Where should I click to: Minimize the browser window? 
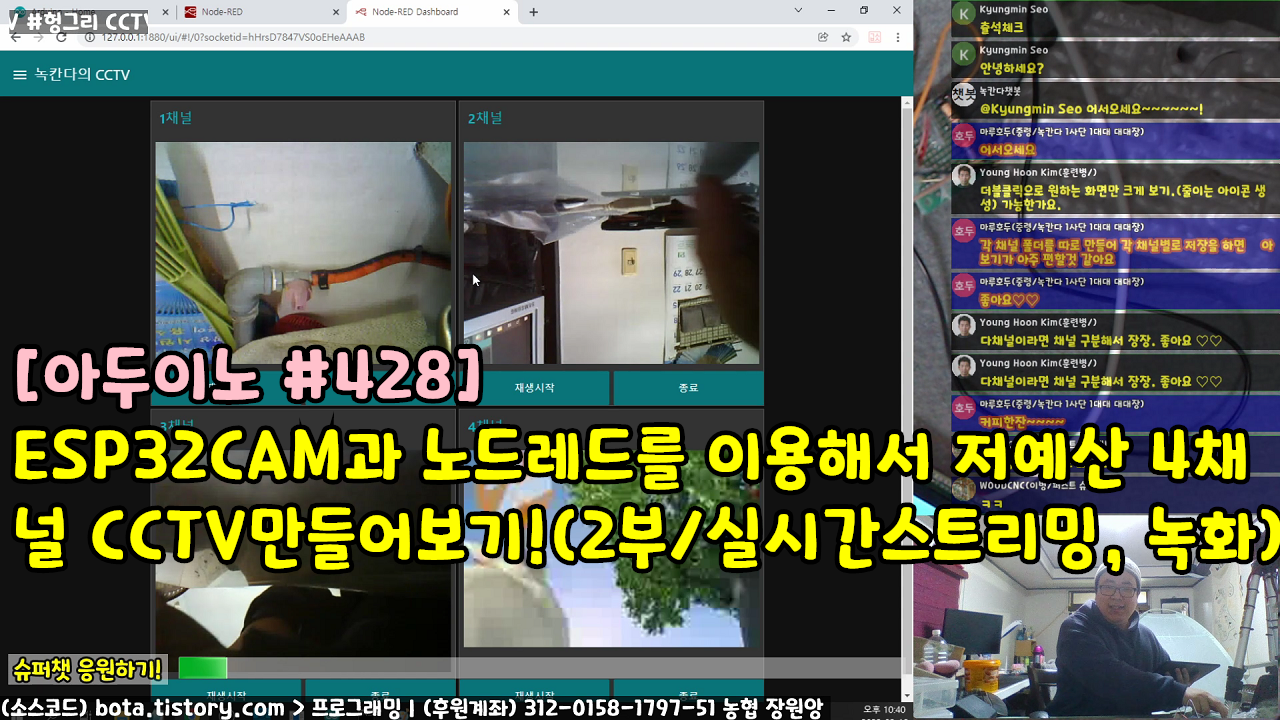click(x=831, y=10)
